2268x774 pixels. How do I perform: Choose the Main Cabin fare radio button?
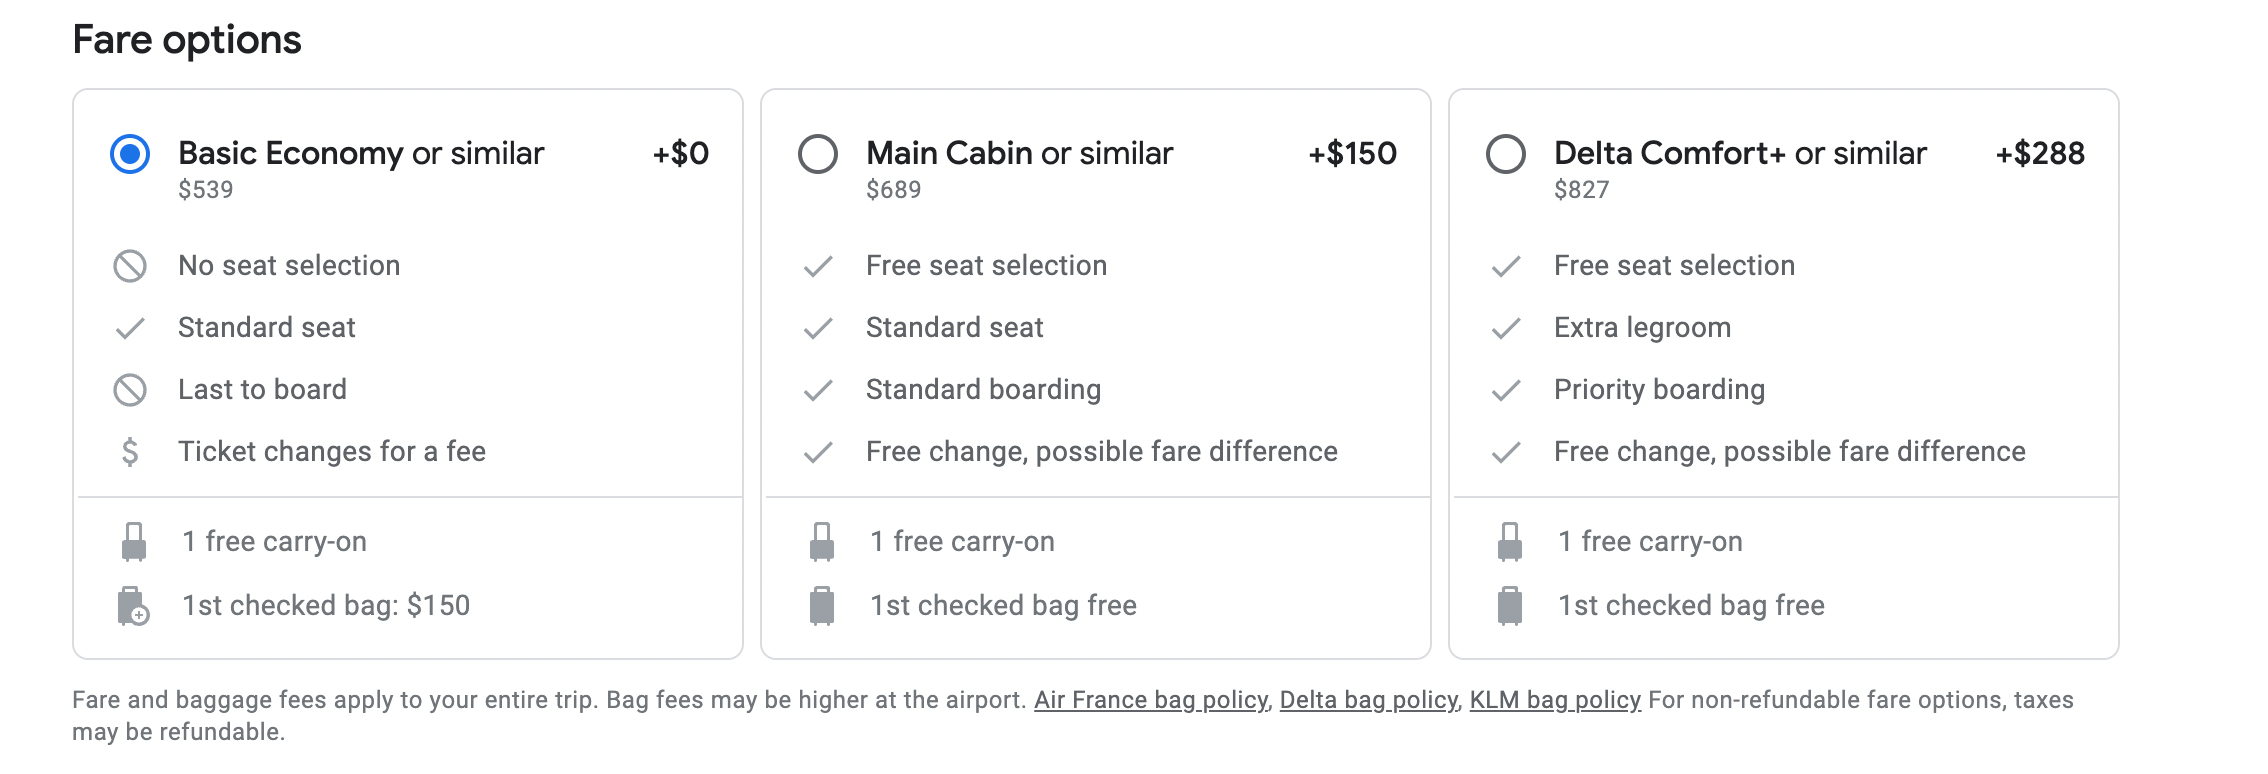(x=818, y=154)
